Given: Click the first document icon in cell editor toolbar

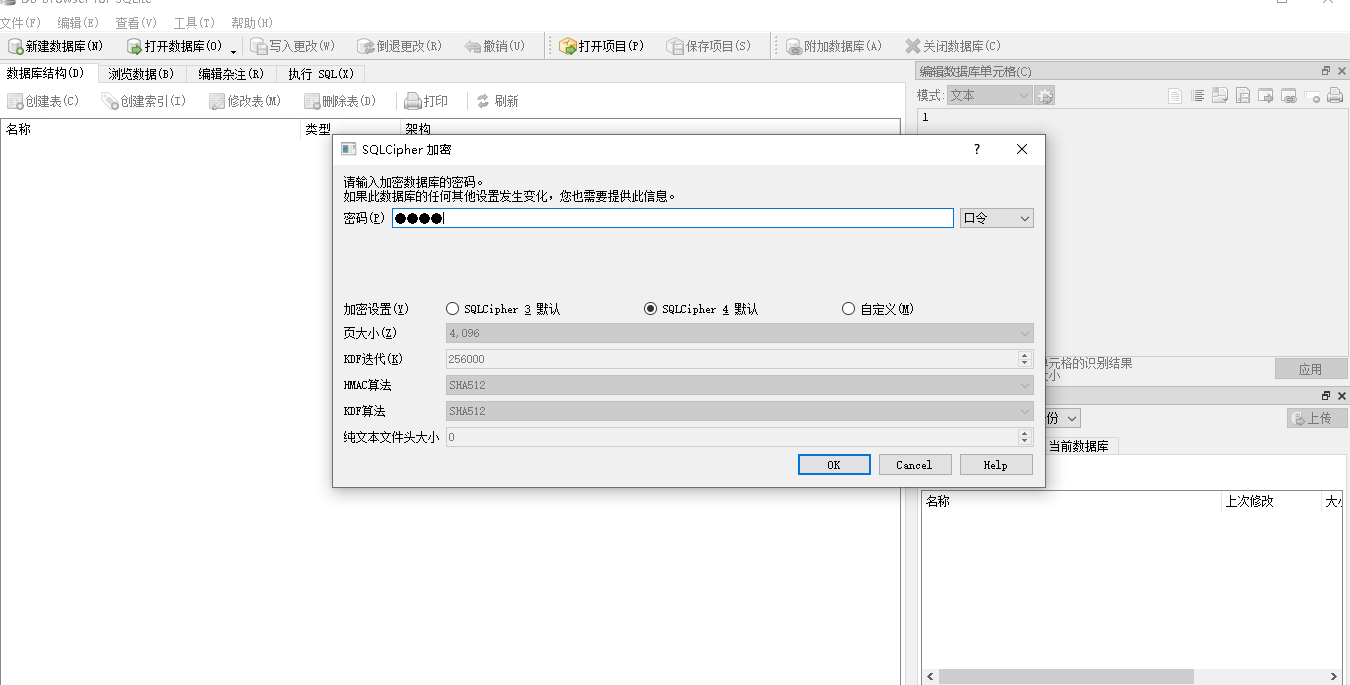Looking at the screenshot, I should [x=1175, y=96].
